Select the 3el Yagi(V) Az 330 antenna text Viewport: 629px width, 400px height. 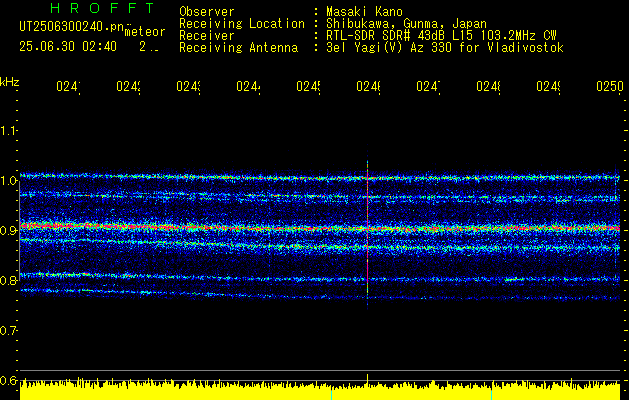[x=445, y=48]
